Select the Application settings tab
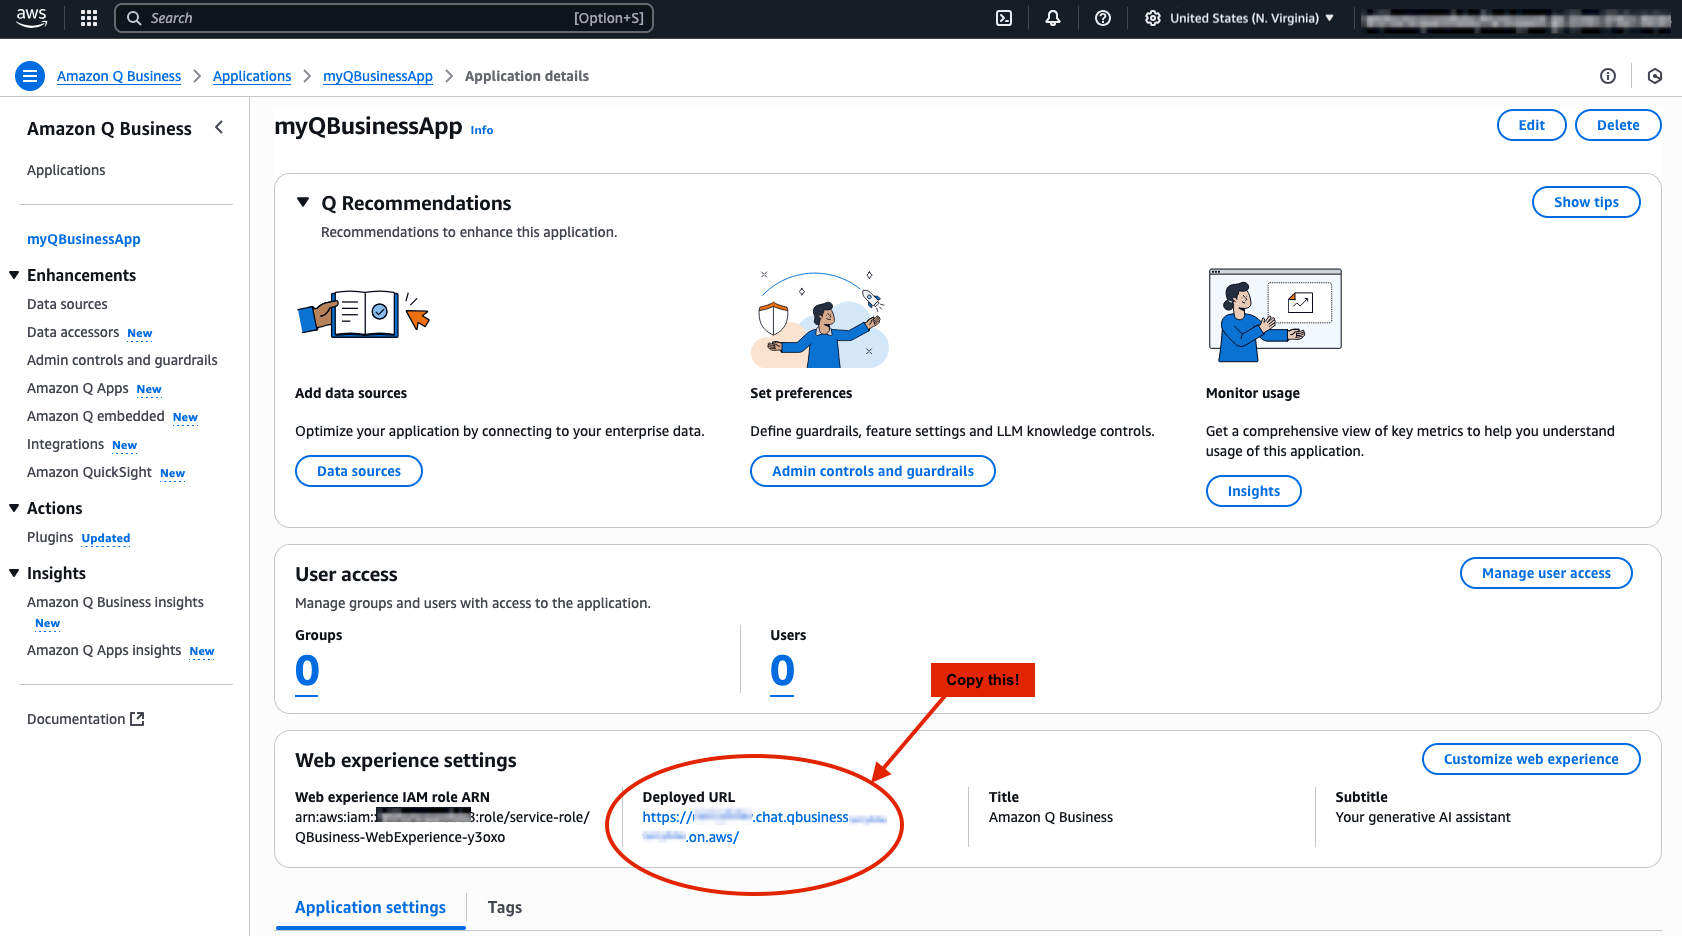1682x936 pixels. point(370,907)
